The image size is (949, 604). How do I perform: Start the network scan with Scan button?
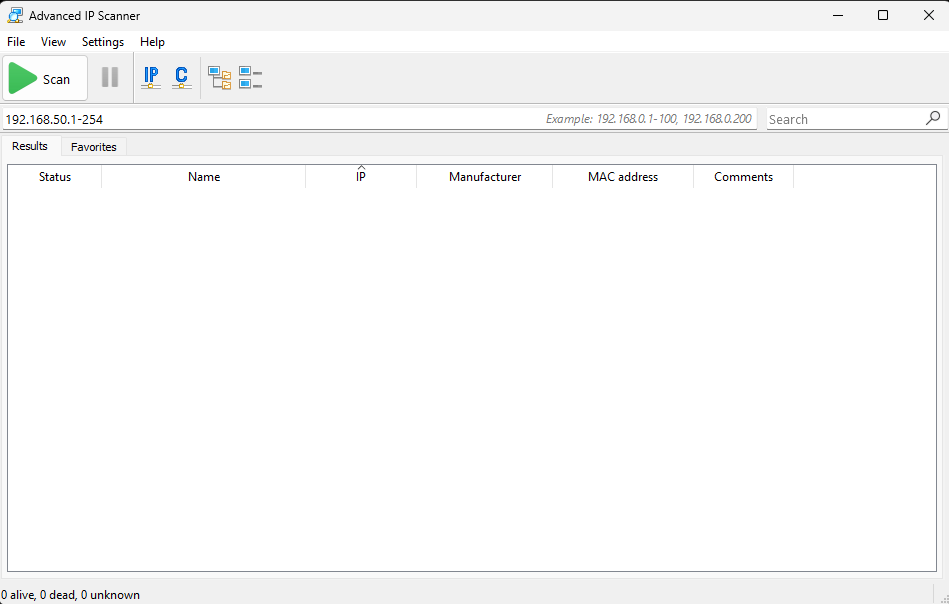click(45, 78)
